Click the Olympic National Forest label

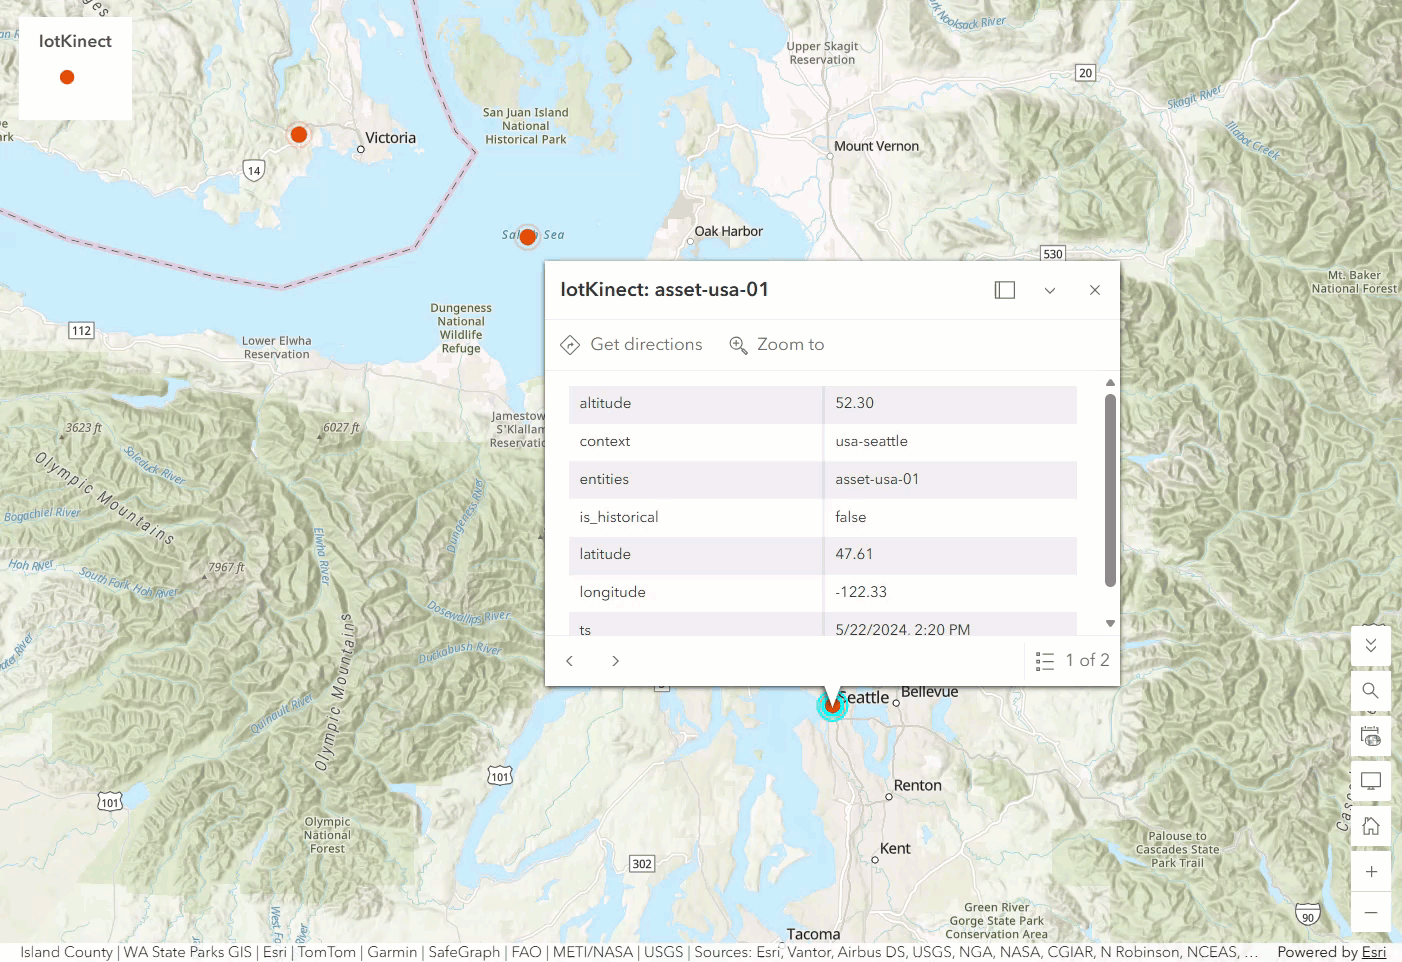(x=327, y=835)
